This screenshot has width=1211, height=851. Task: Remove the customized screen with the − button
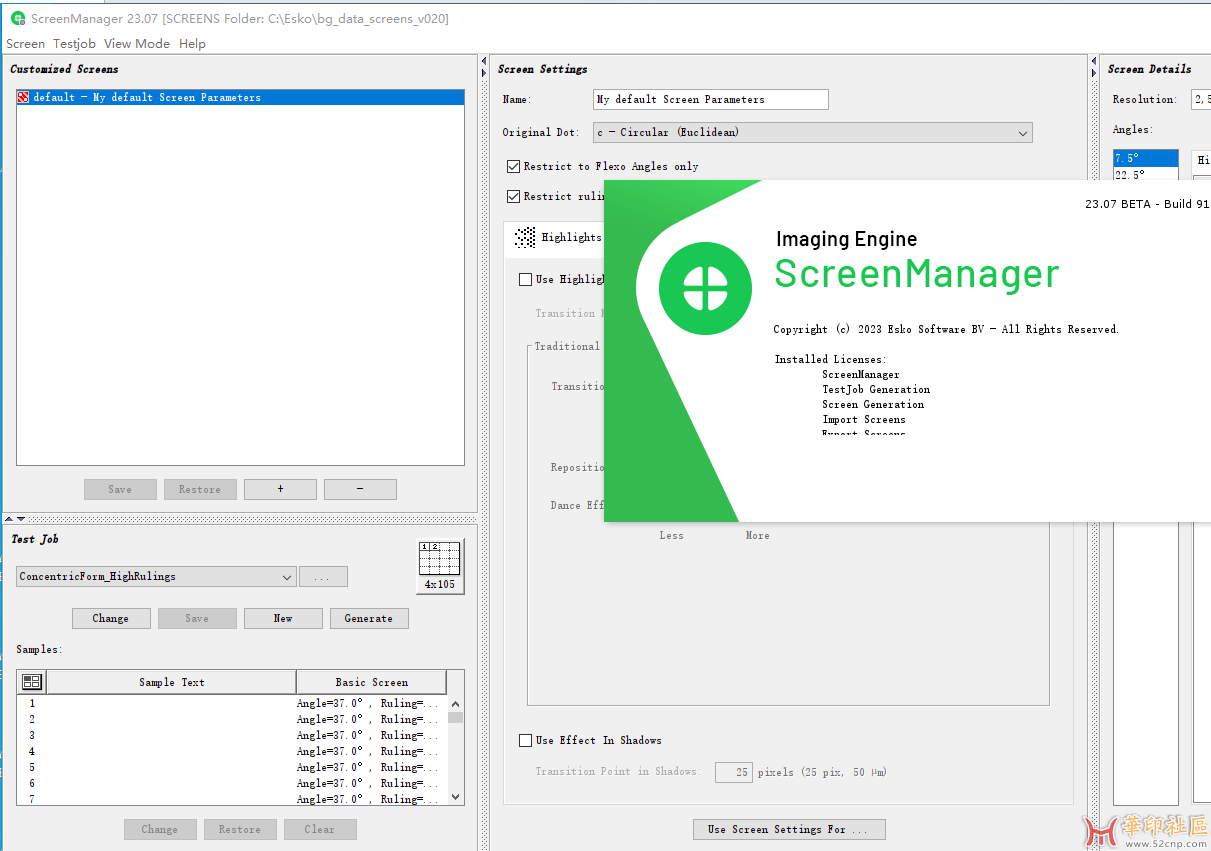[x=360, y=489]
